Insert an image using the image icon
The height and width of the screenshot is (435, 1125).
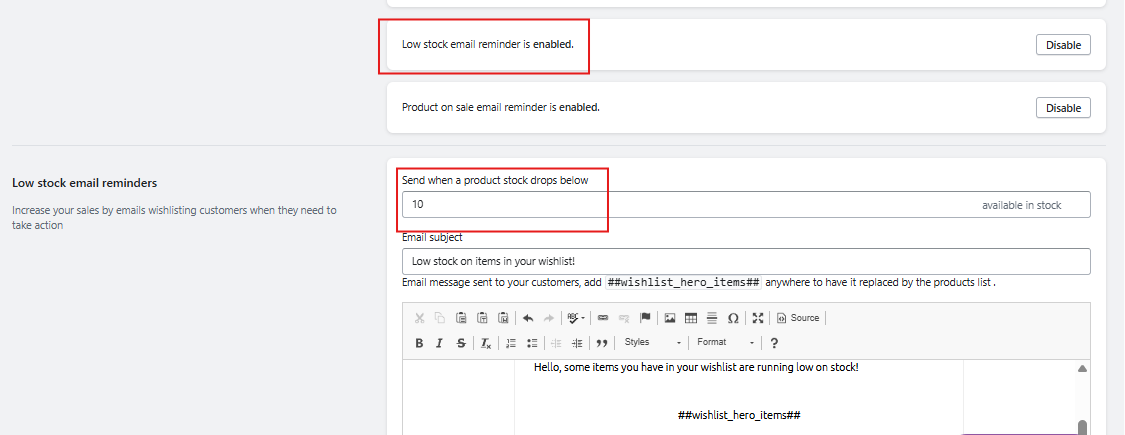(x=670, y=318)
